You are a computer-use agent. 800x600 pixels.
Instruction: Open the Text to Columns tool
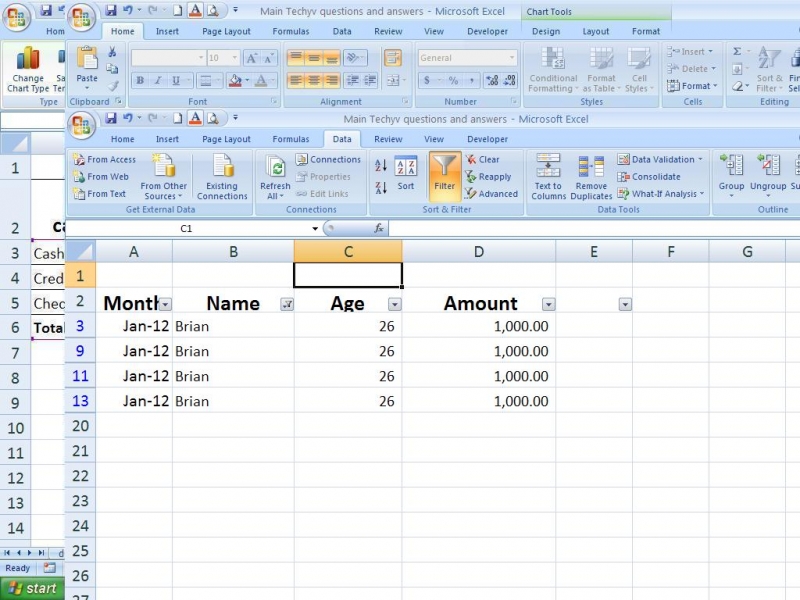(548, 177)
